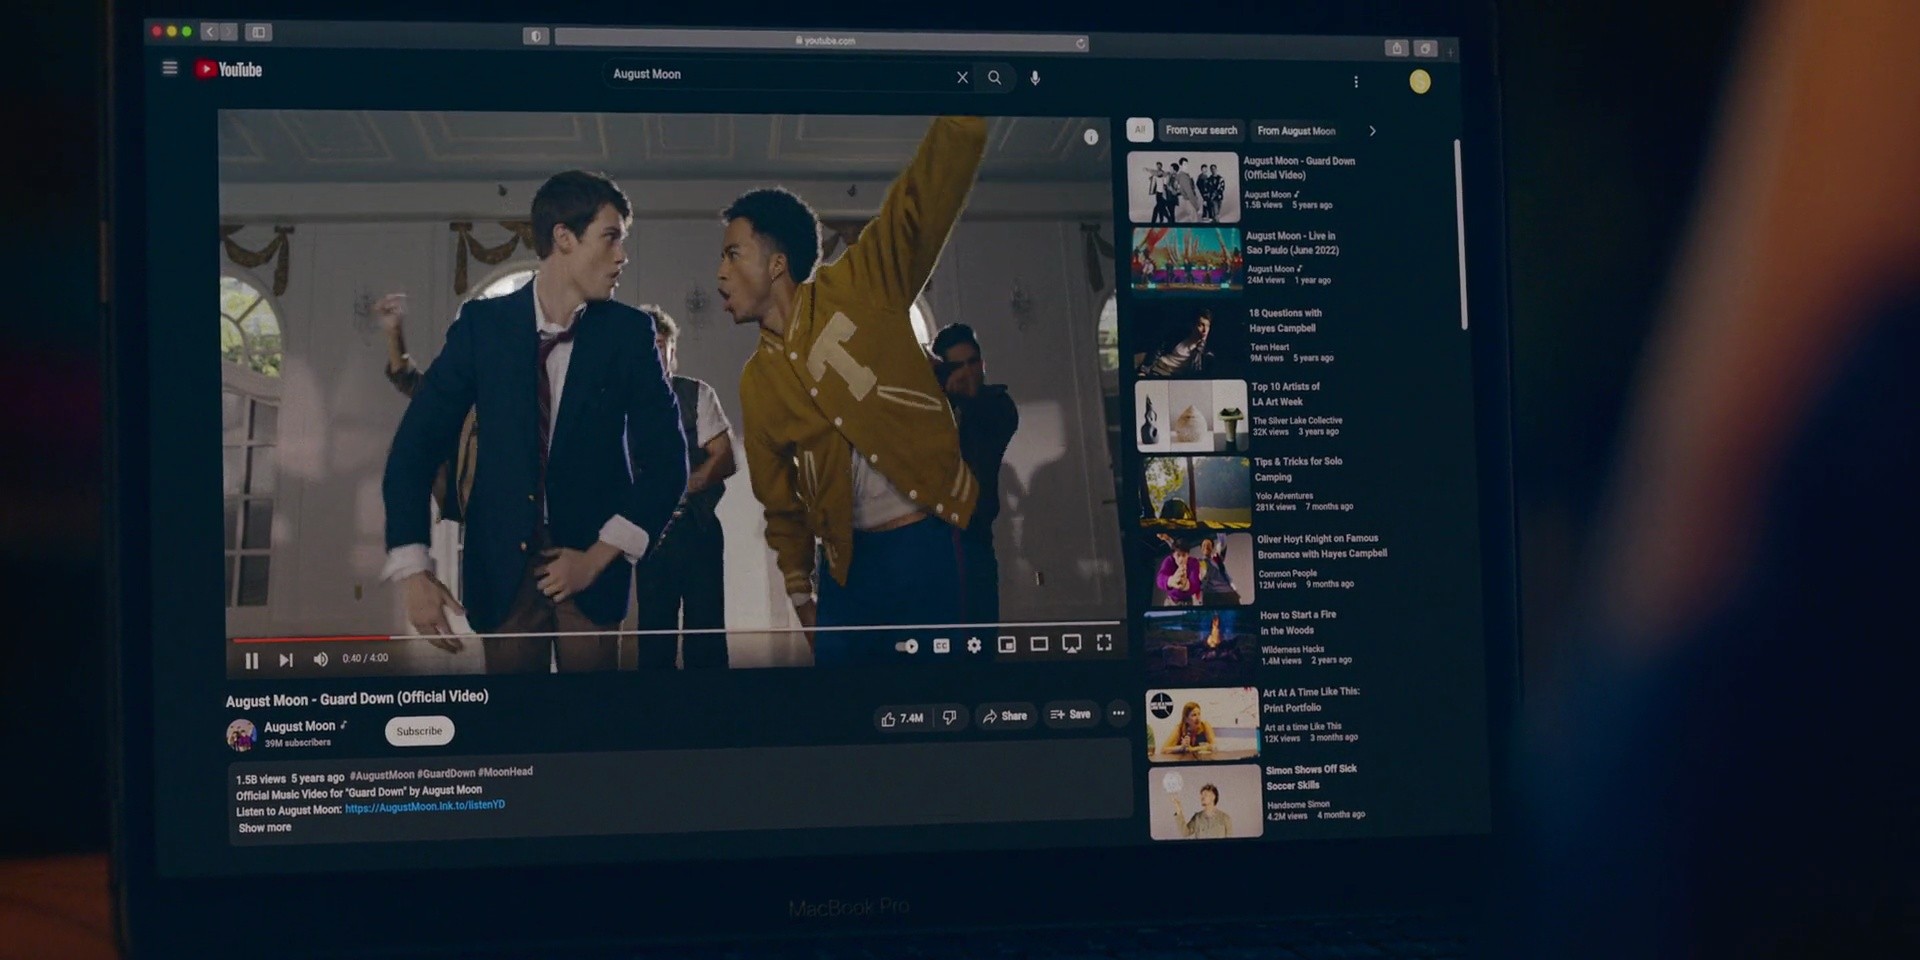
Task: Select the From your search chip
Action: point(1201,130)
